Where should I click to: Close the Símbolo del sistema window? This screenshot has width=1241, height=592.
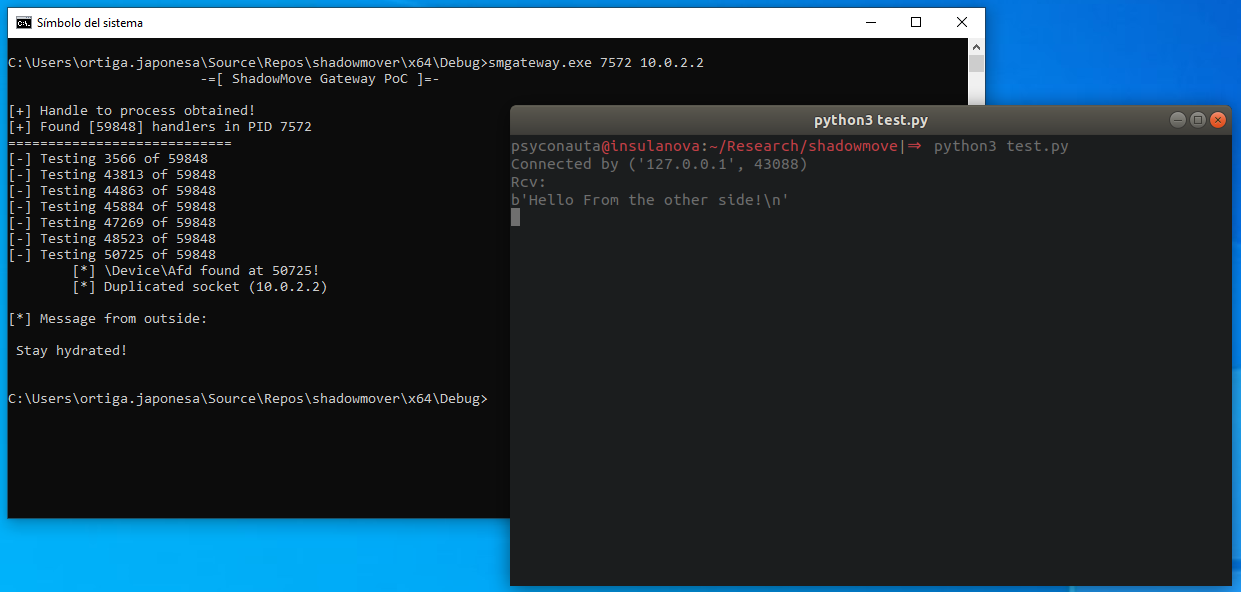click(x=961, y=23)
